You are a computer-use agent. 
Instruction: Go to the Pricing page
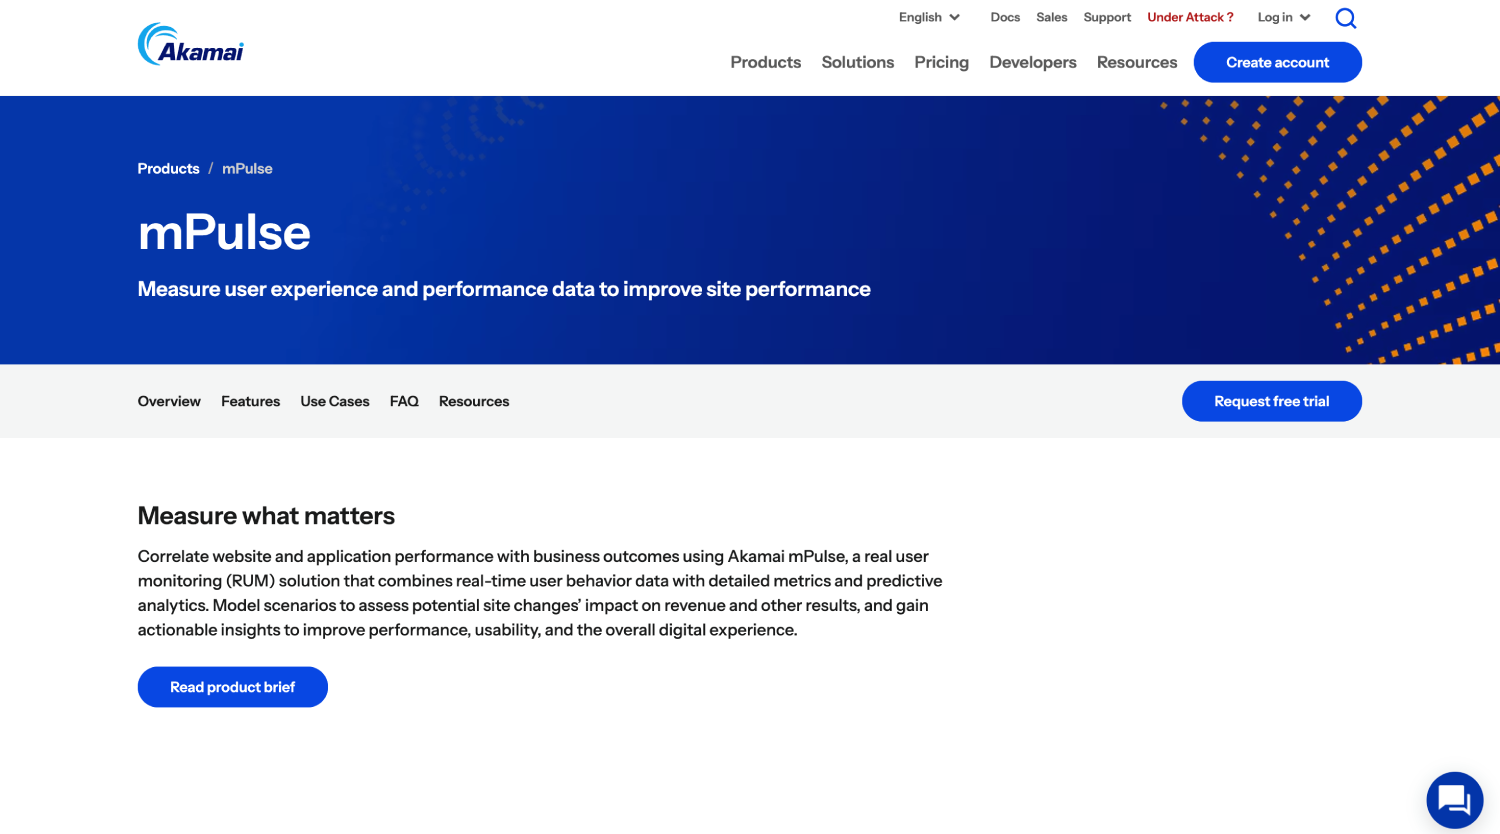click(942, 62)
